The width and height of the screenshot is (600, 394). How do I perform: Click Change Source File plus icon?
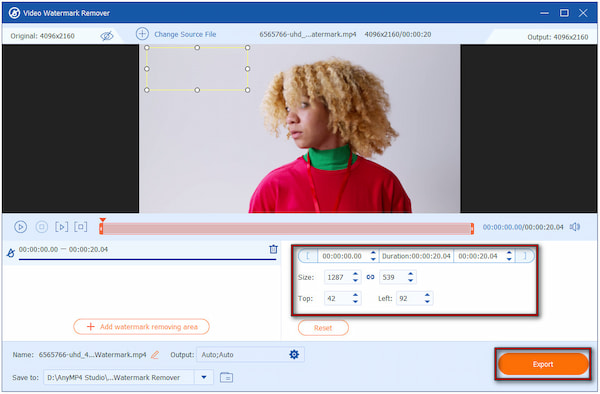pos(142,34)
